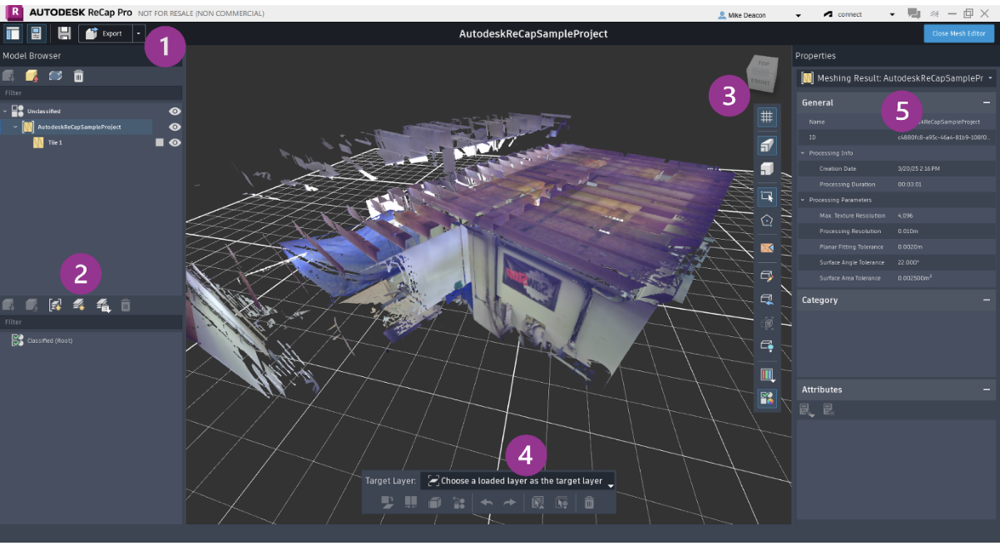Toggle visibility eye for AutodeskReCapSampleProject
The image size is (1000, 546).
point(174,127)
